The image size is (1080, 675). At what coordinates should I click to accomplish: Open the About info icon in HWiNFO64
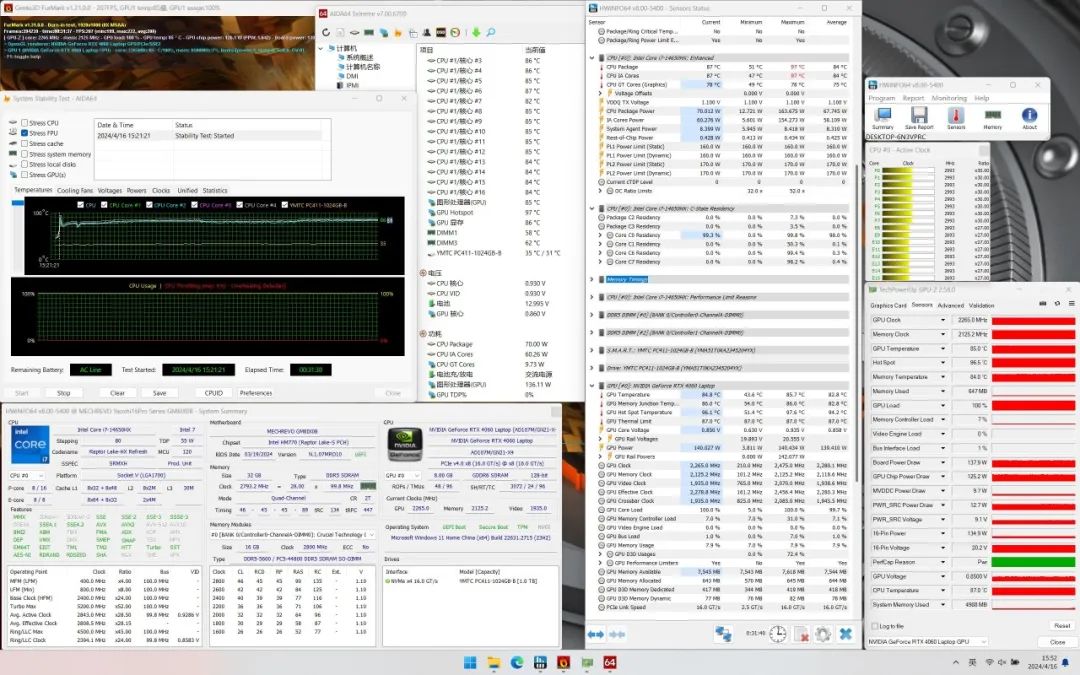(1029, 118)
